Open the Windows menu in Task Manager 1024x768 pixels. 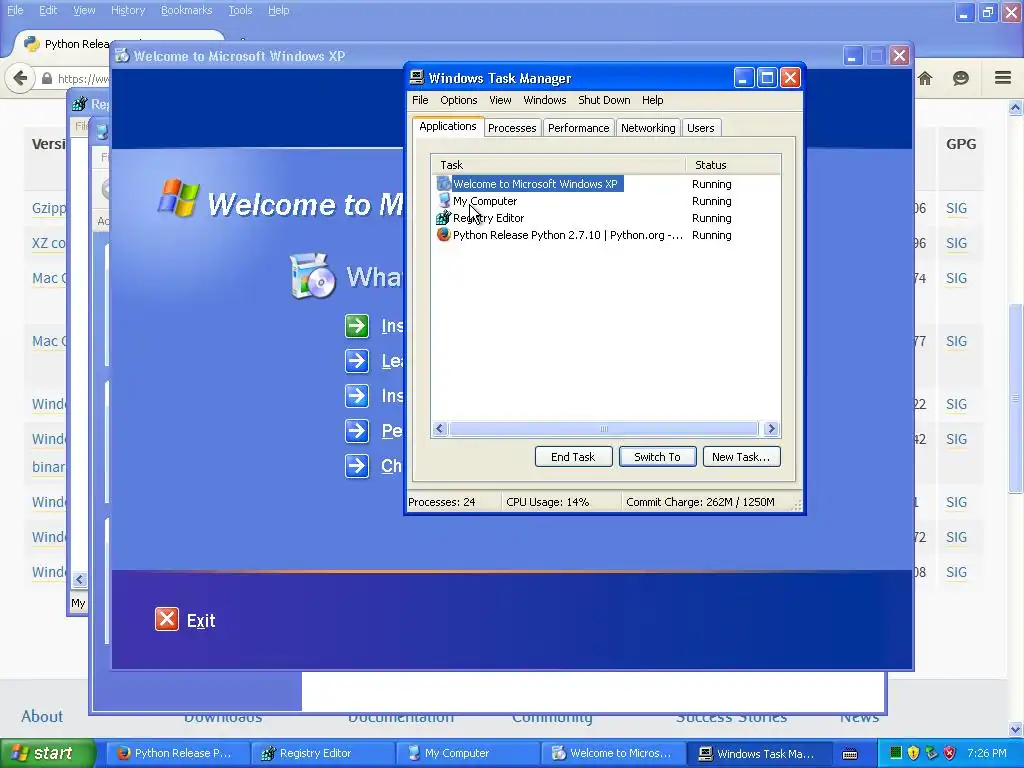point(545,100)
